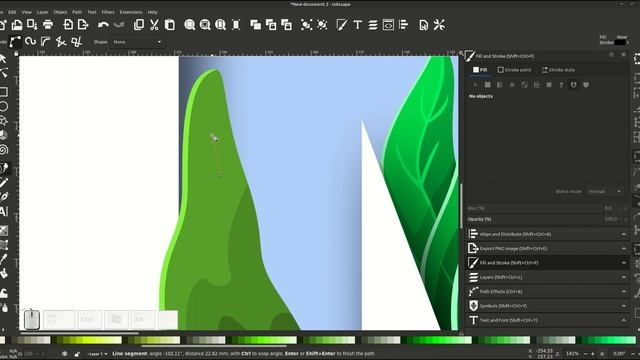
Task: Click the Copy icon
Action: tap(139, 24)
